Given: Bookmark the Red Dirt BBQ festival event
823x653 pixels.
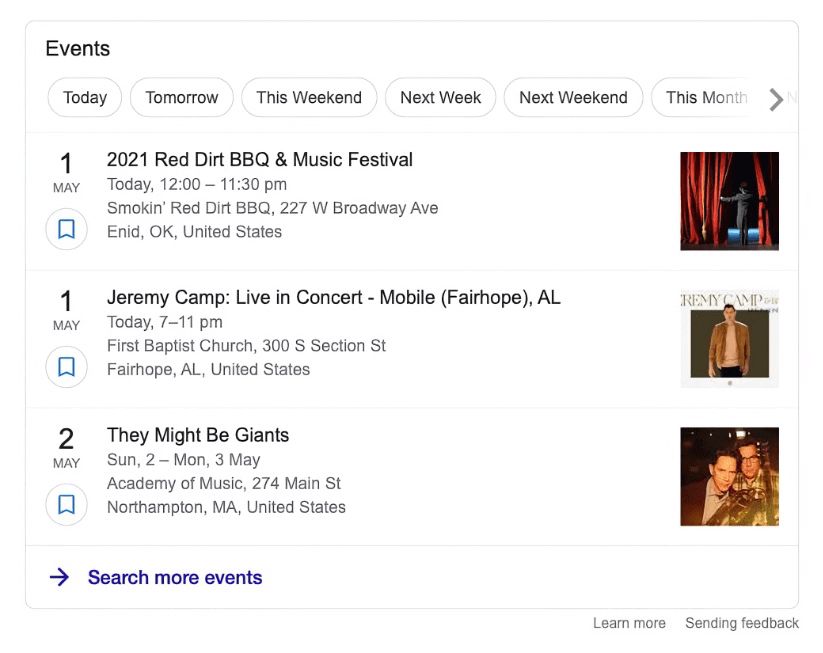Looking at the screenshot, I should [x=66, y=230].
